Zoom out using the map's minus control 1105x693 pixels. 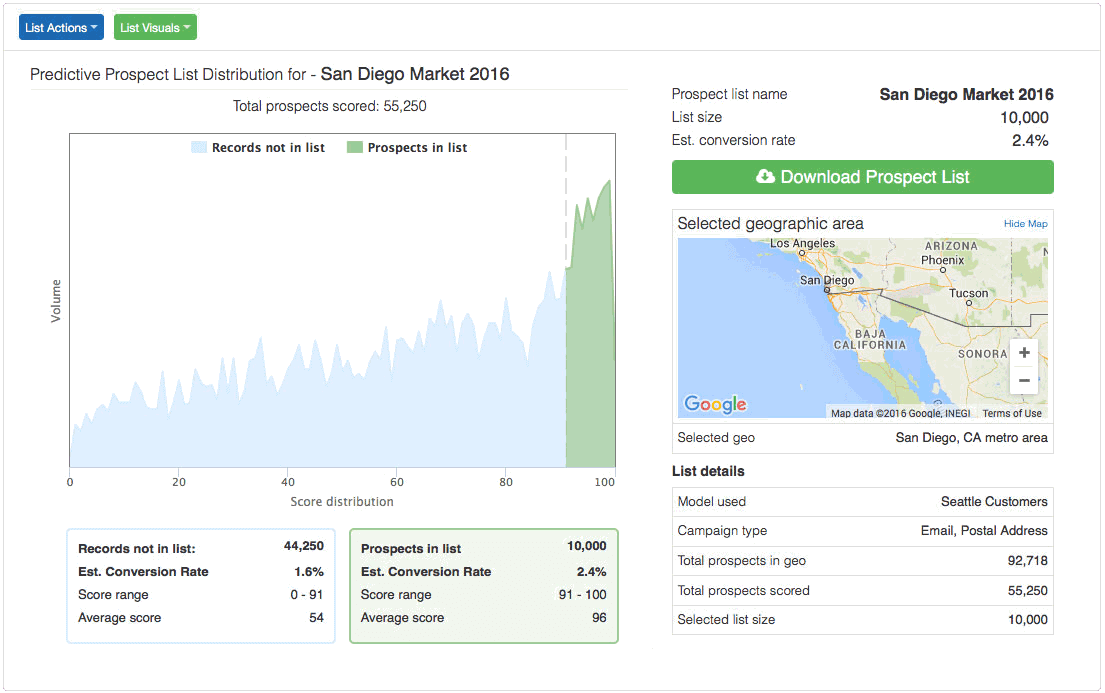point(1024,380)
